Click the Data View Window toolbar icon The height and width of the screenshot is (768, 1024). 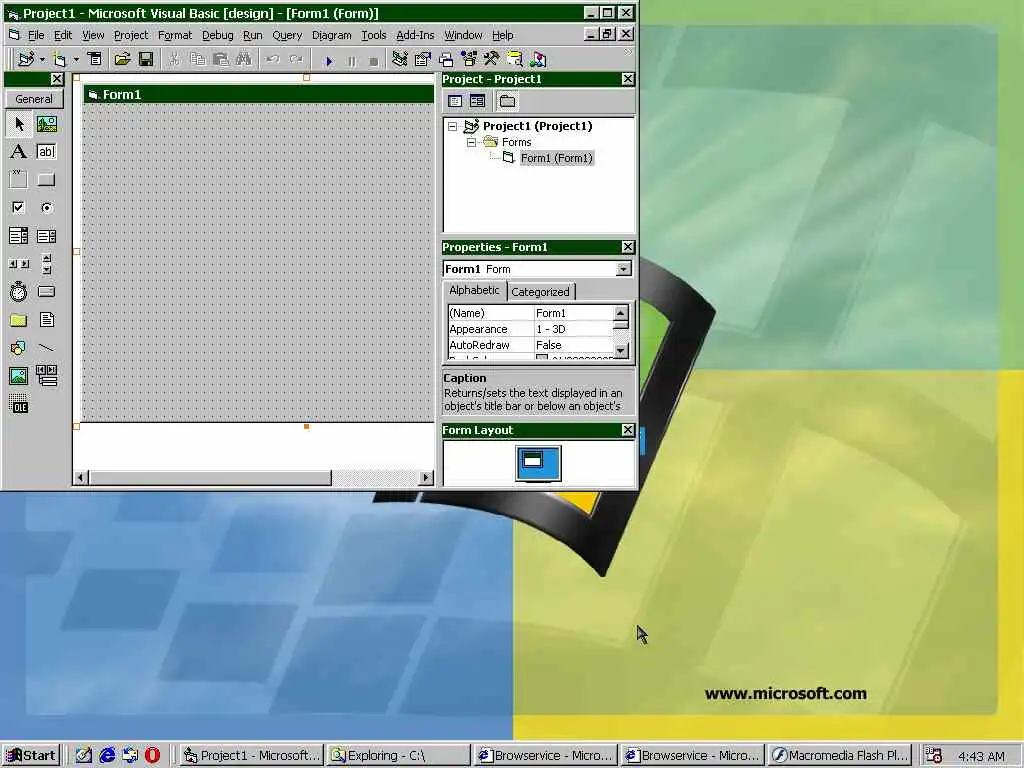pyautogui.click(x=515, y=59)
